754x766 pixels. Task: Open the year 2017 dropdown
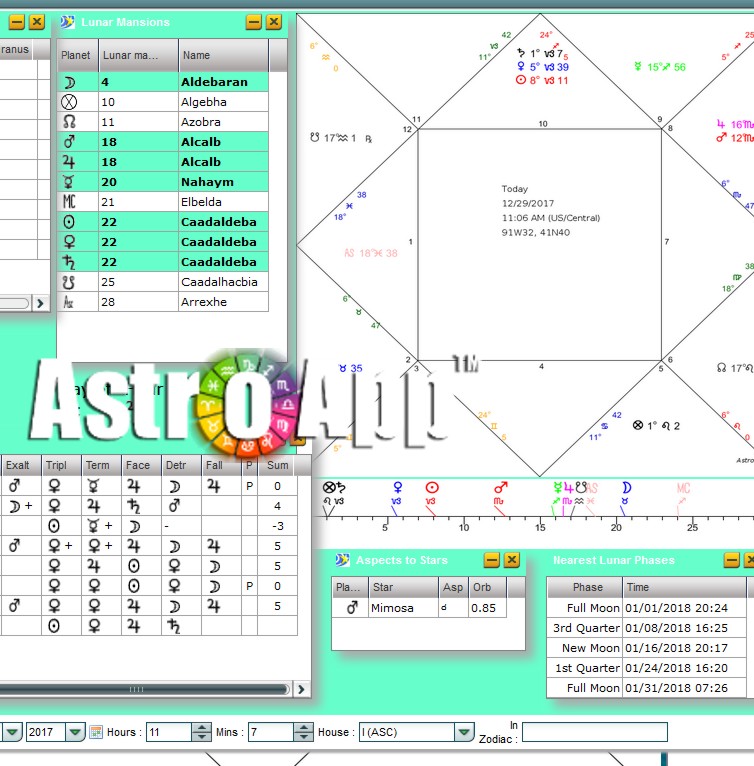[x=75, y=732]
